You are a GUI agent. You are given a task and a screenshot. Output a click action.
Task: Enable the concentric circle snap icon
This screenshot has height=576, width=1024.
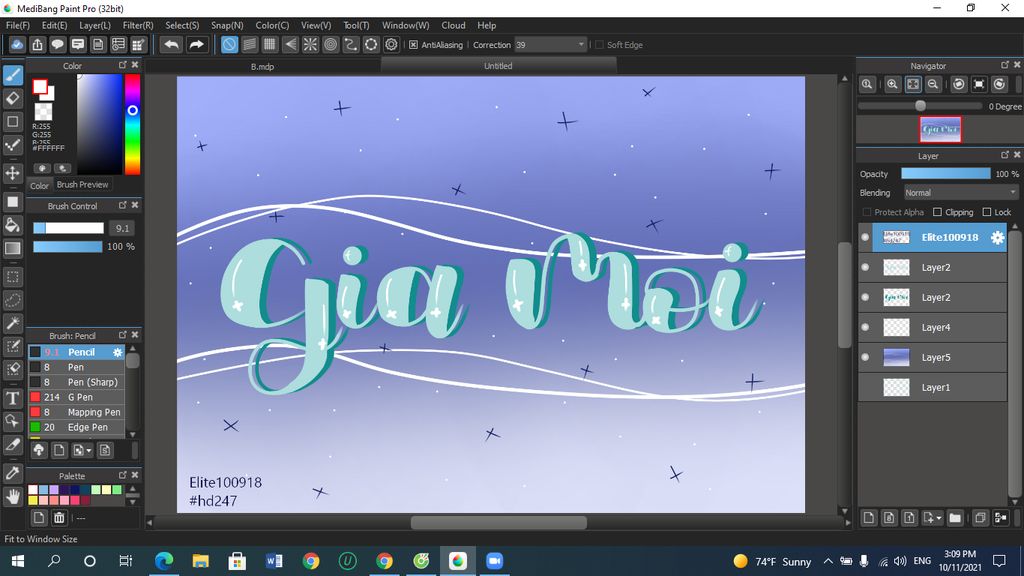(330, 44)
